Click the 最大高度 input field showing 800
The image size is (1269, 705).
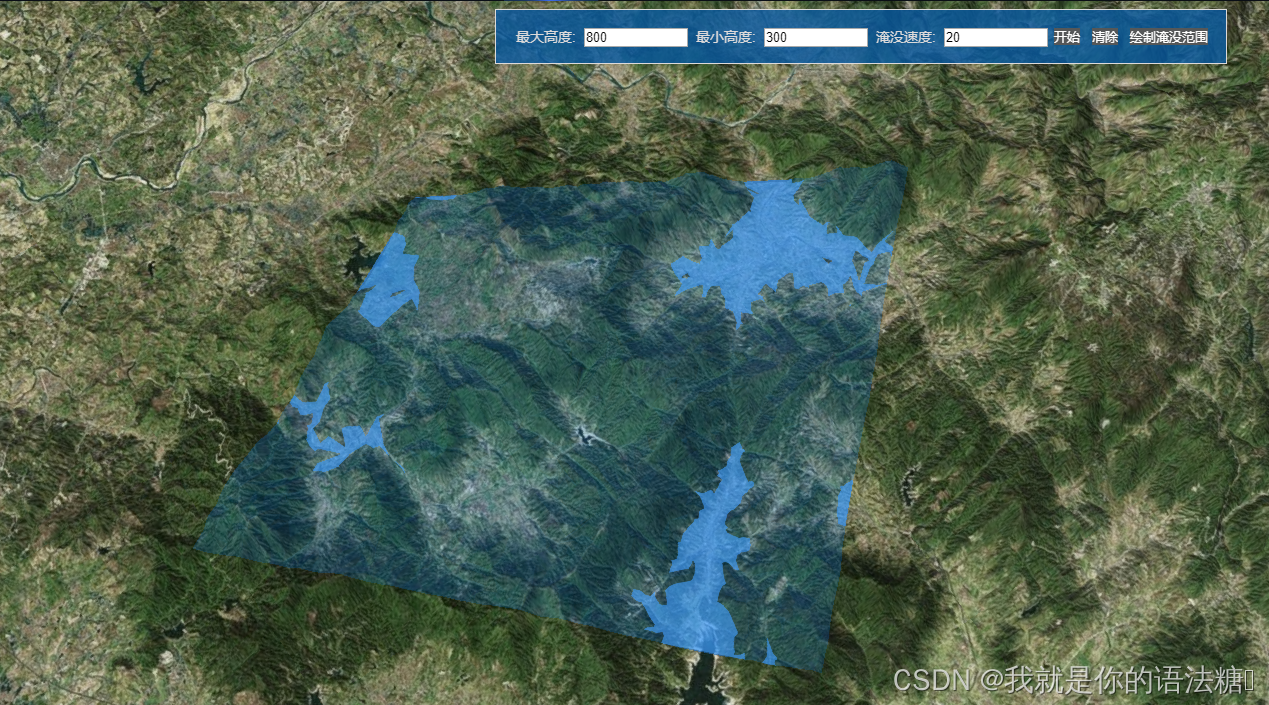click(x=636, y=37)
